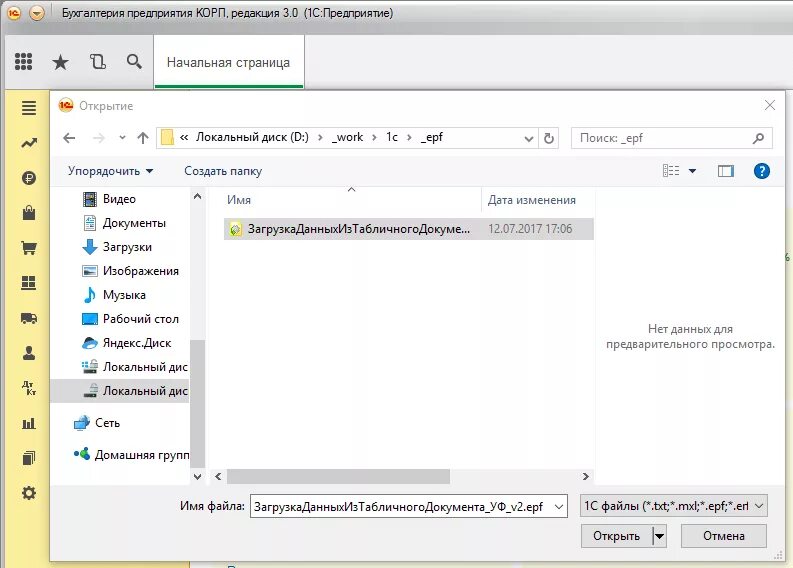The image size is (793, 568).
Task: Select Документы in the navigation tree
Action: [124, 223]
